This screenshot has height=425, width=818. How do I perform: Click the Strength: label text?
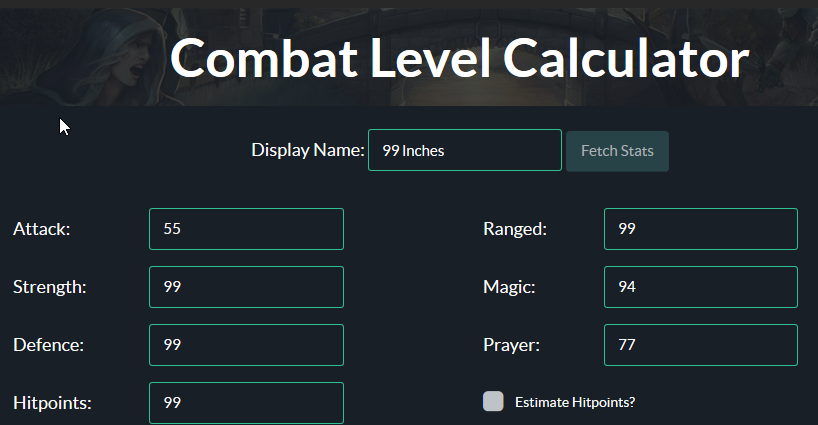coord(50,287)
